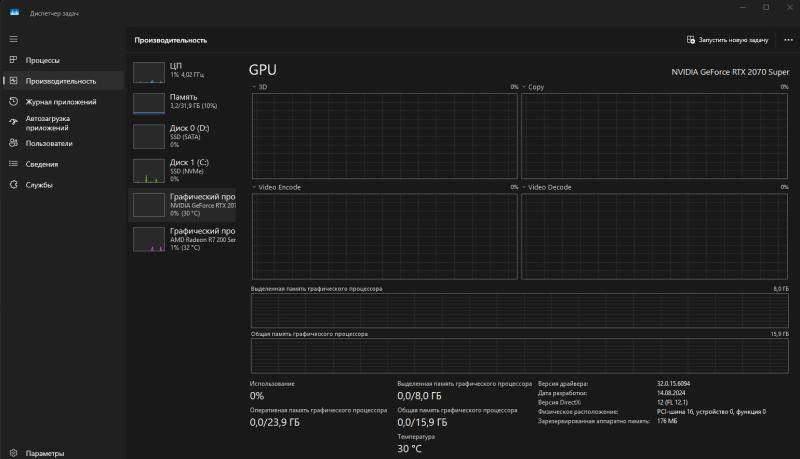
Task: Click the Processes icon in sidebar
Action: 14,60
